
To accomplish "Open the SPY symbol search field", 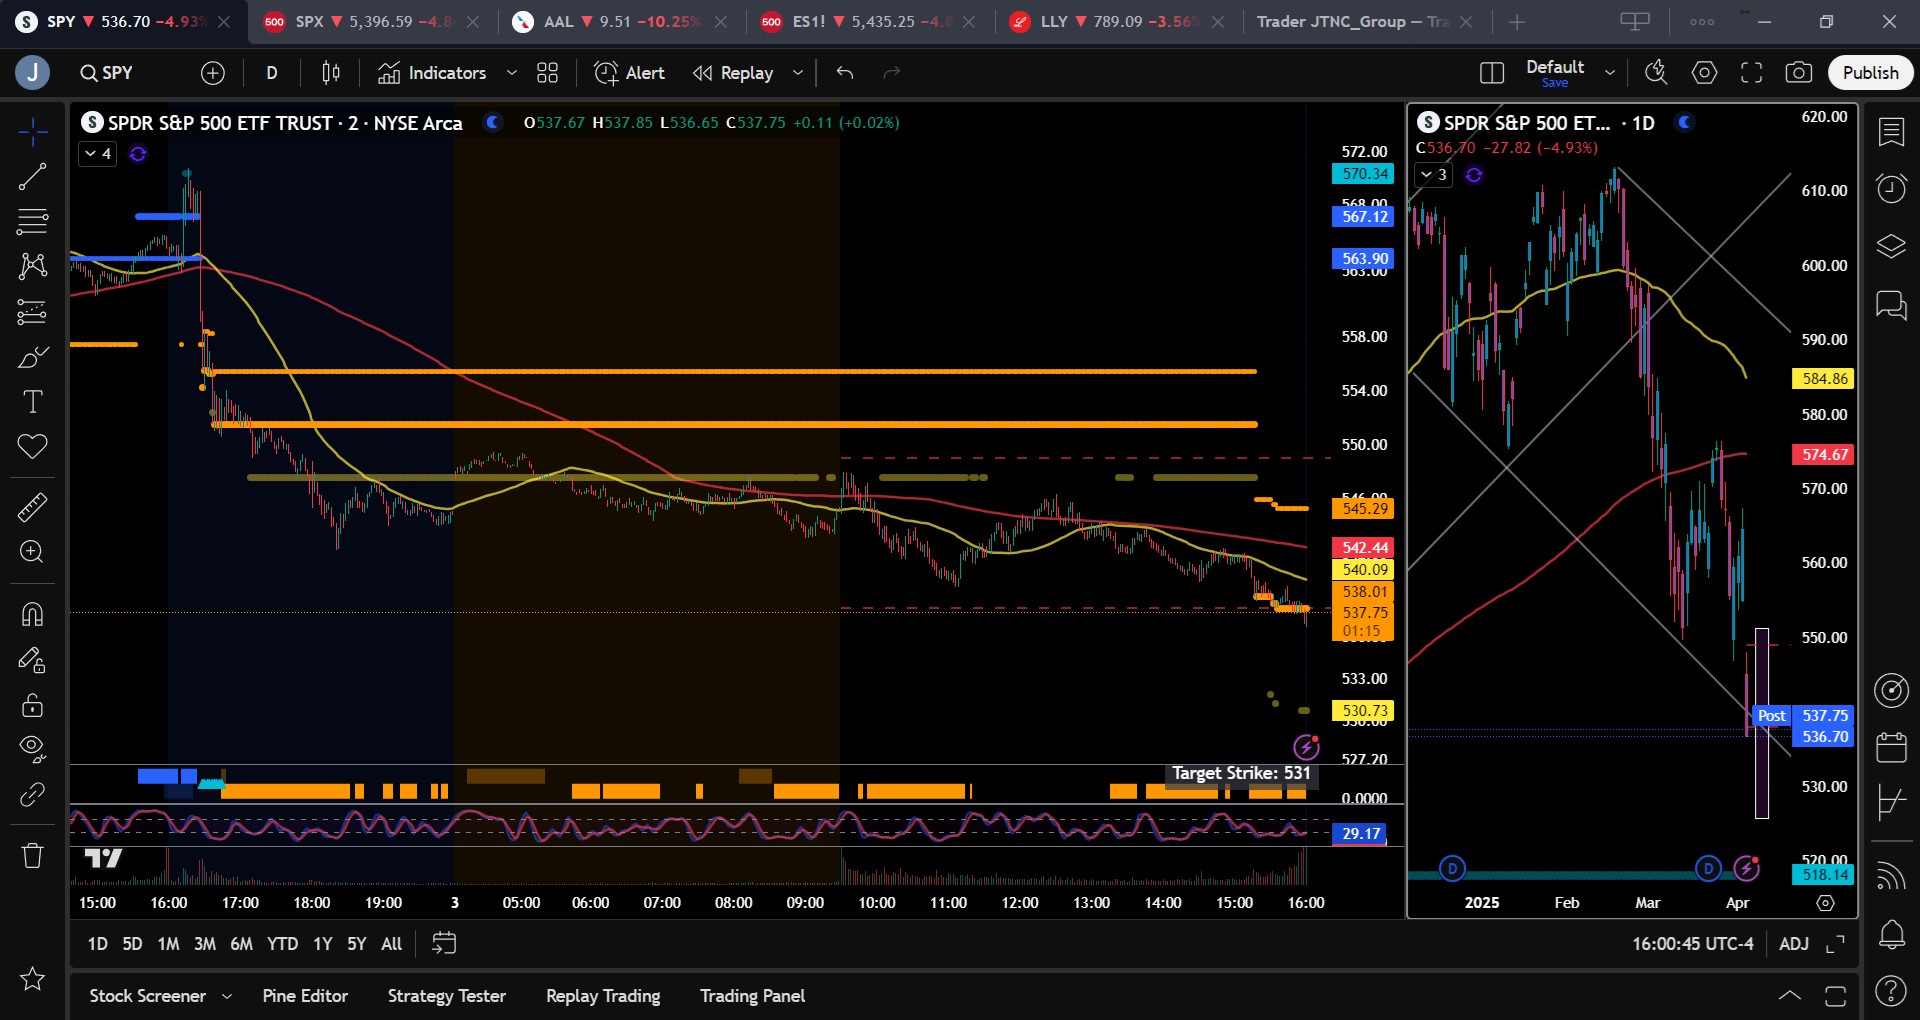I will click(x=106, y=73).
